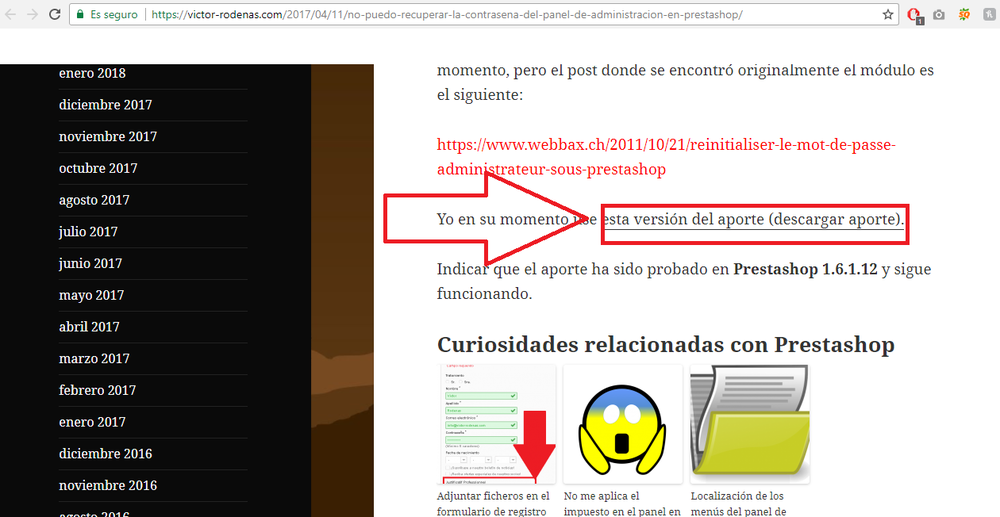Open the 'junio 2017' archive link
The width and height of the screenshot is (1000, 517).
tap(90, 263)
